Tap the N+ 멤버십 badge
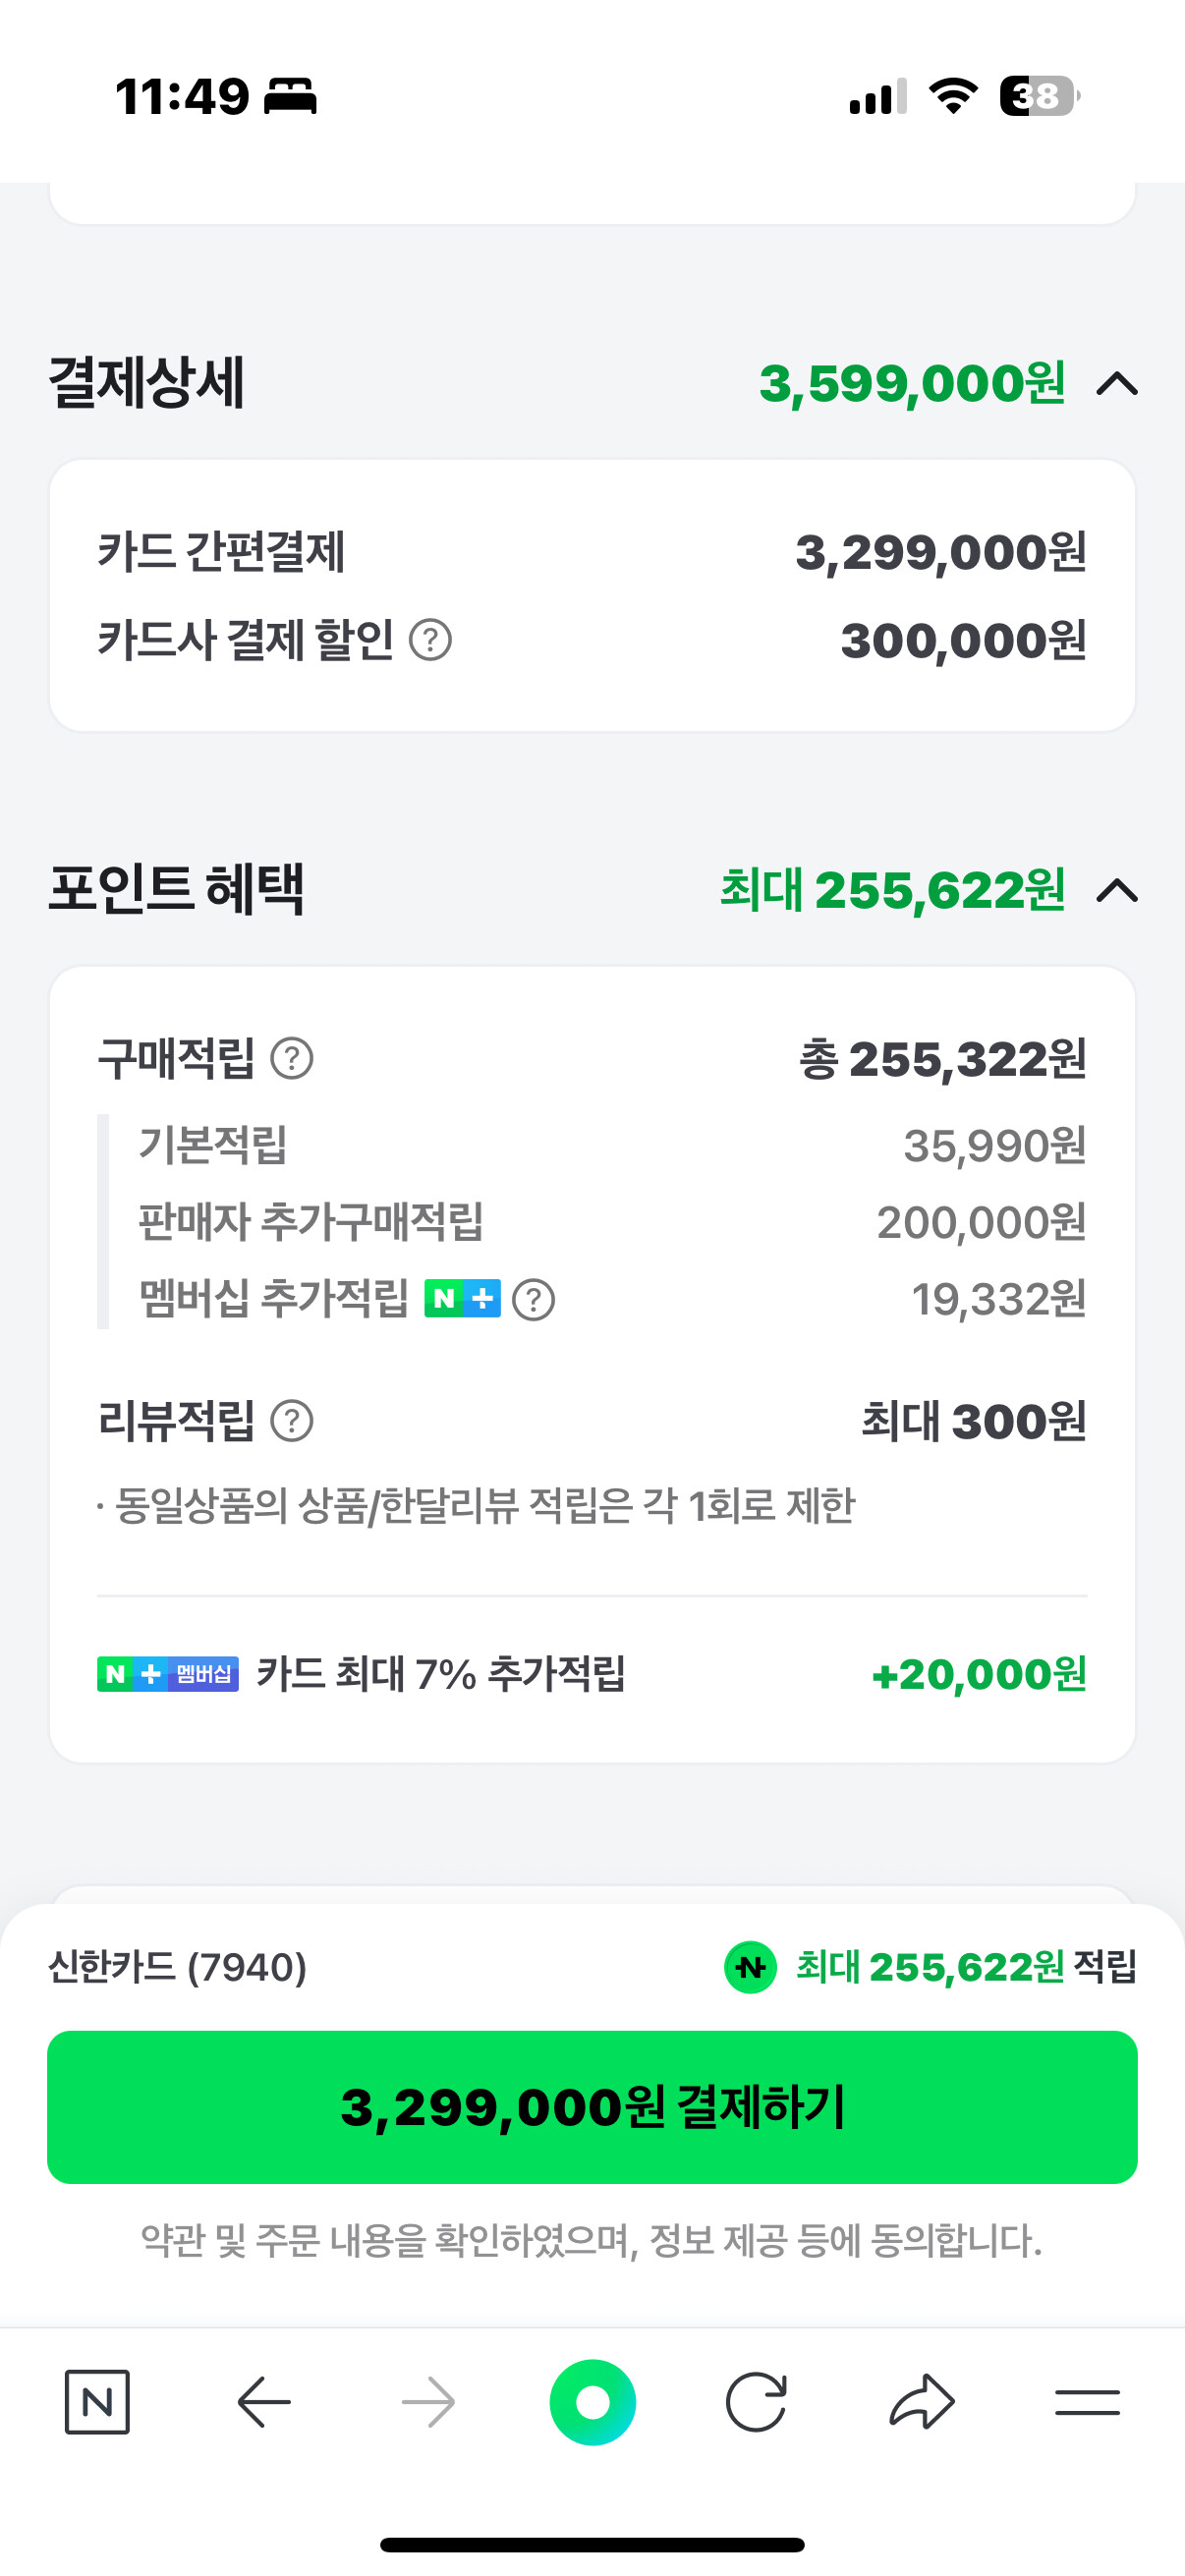Viewport: 1185px width, 2576px height. point(168,1673)
